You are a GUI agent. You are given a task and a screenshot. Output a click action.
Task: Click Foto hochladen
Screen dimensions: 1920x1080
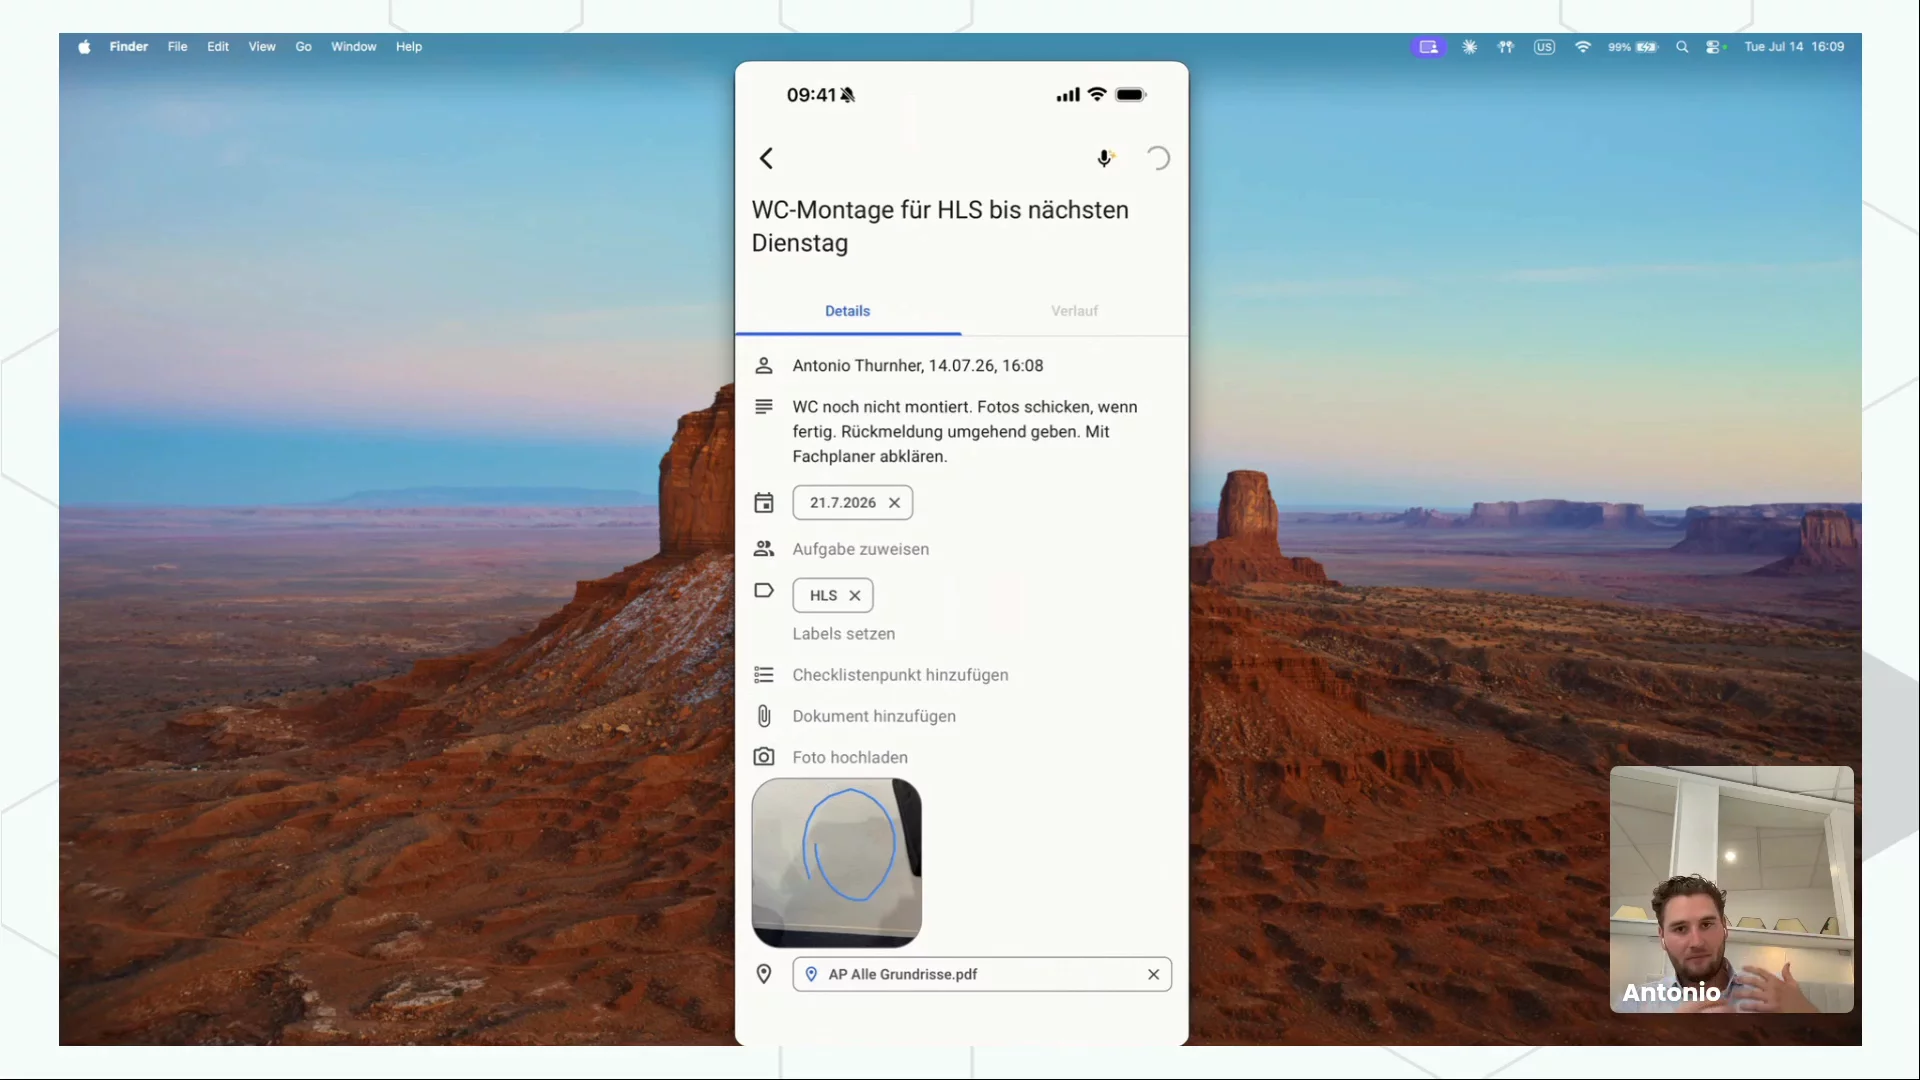pos(850,757)
